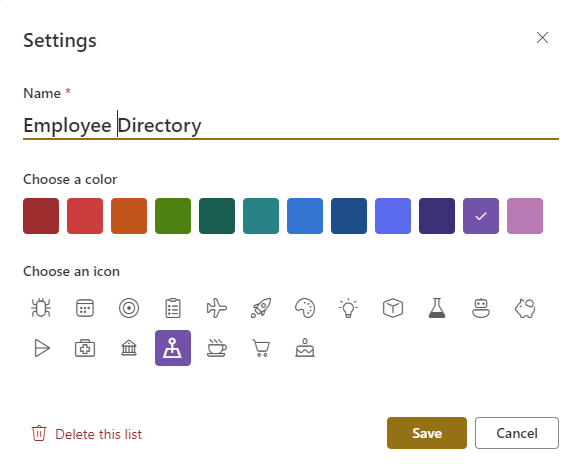Screen dimensions: 580x469
Task: Choose the lightbulb icon
Action: pyautogui.click(x=349, y=308)
